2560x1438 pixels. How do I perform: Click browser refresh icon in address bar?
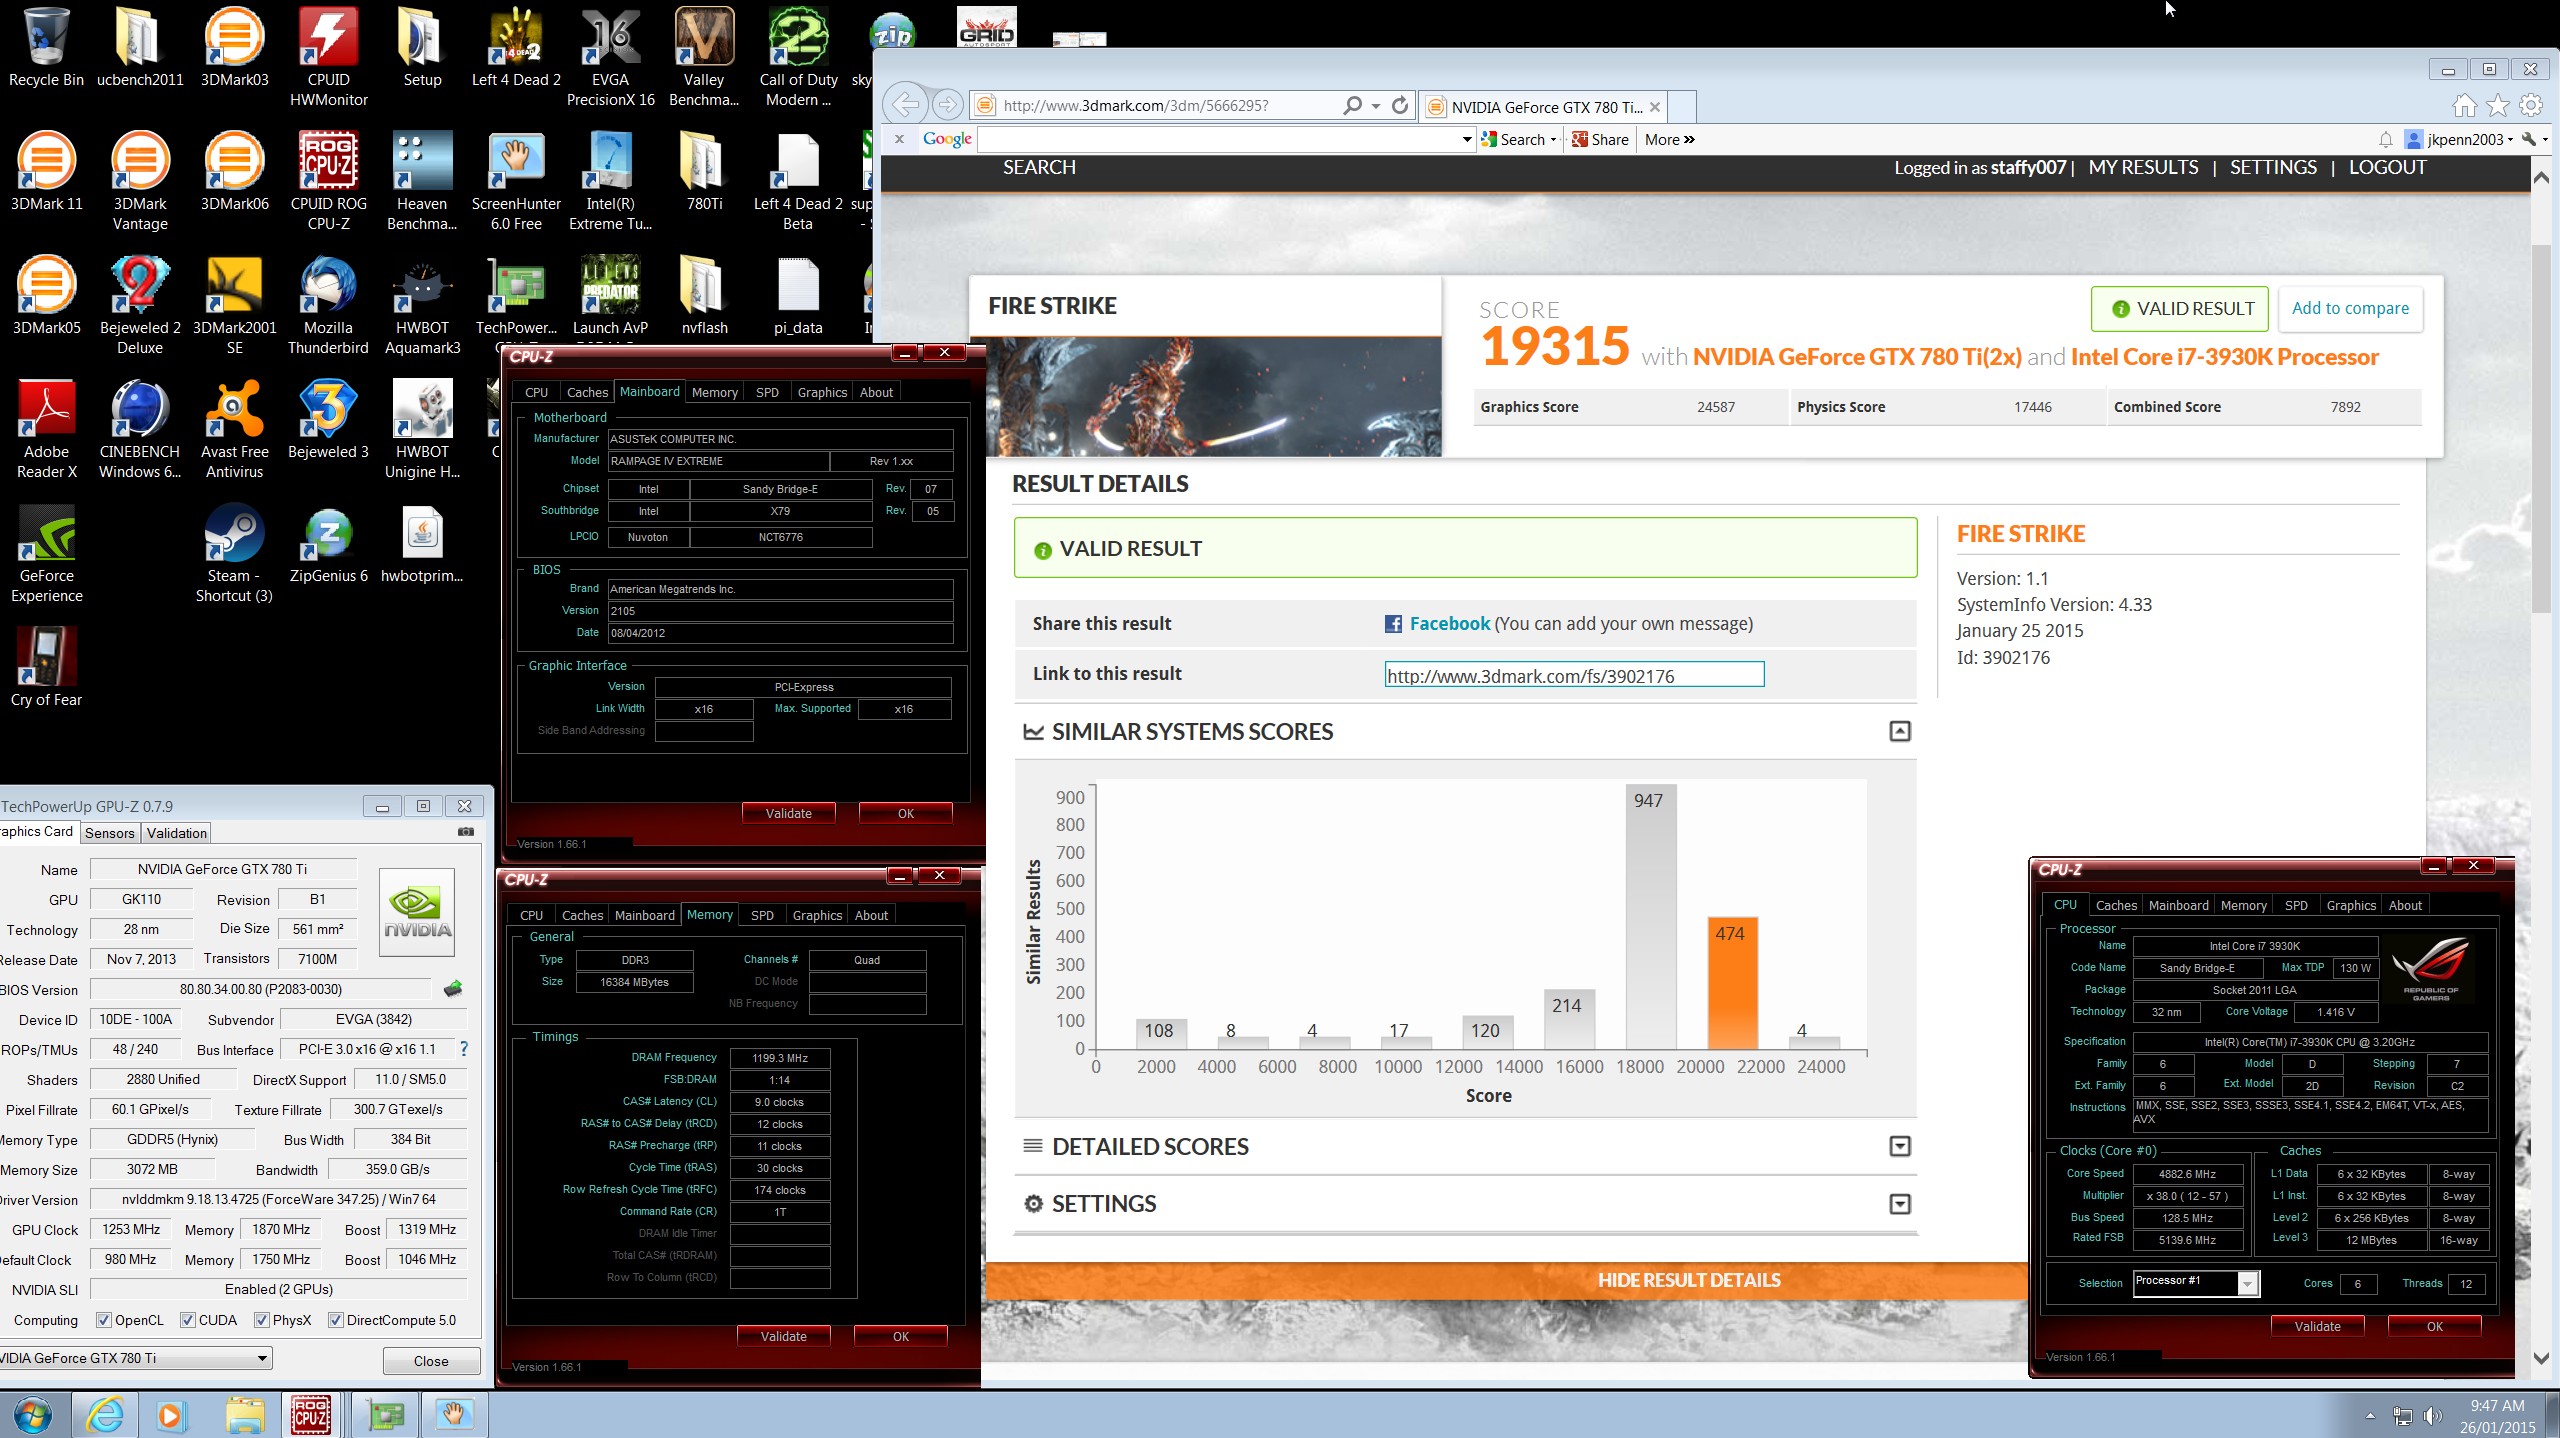[1400, 105]
